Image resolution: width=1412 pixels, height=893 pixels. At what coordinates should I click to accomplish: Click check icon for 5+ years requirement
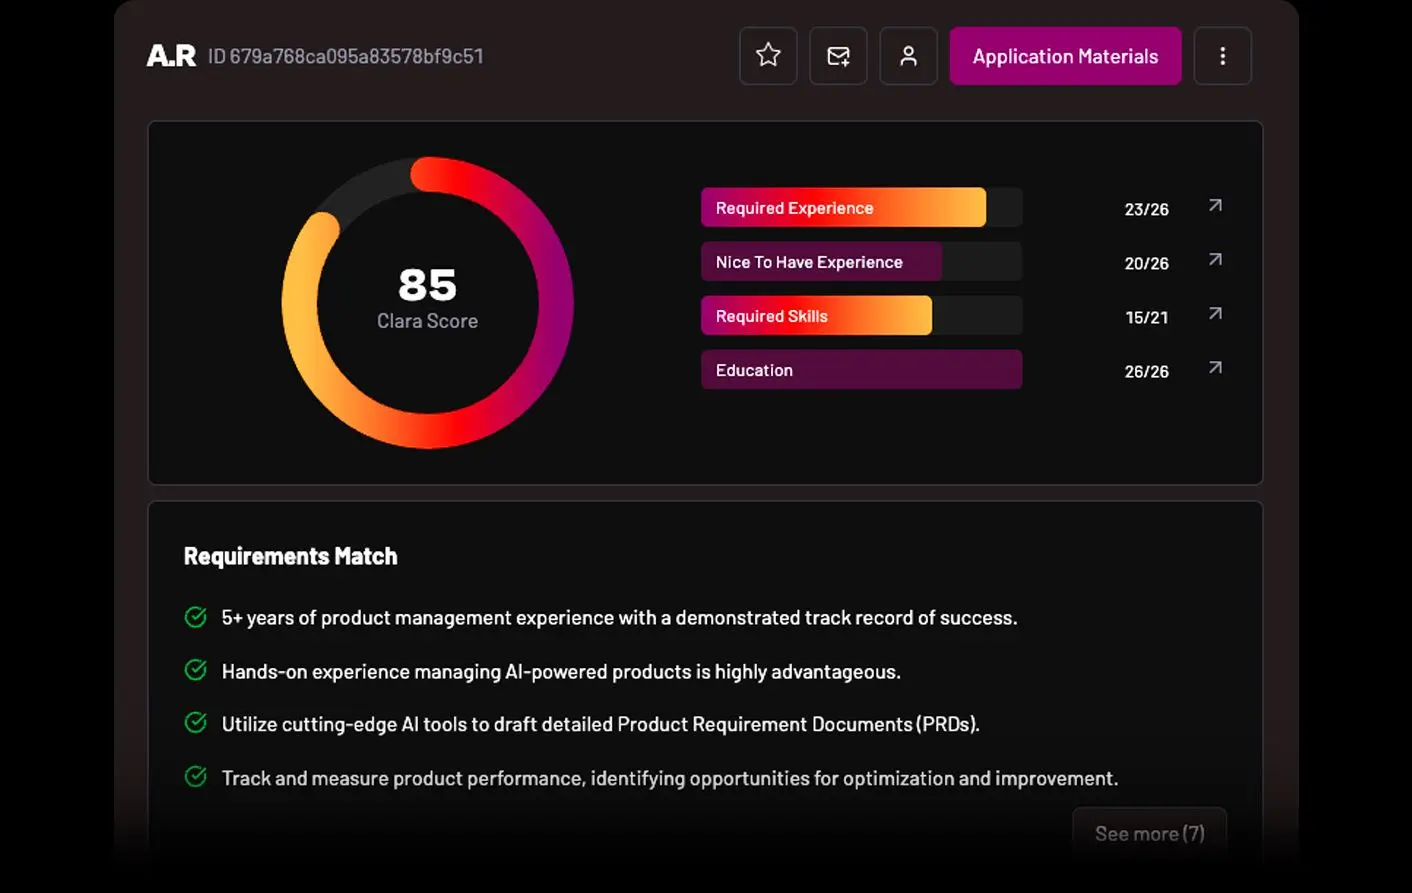[196, 617]
